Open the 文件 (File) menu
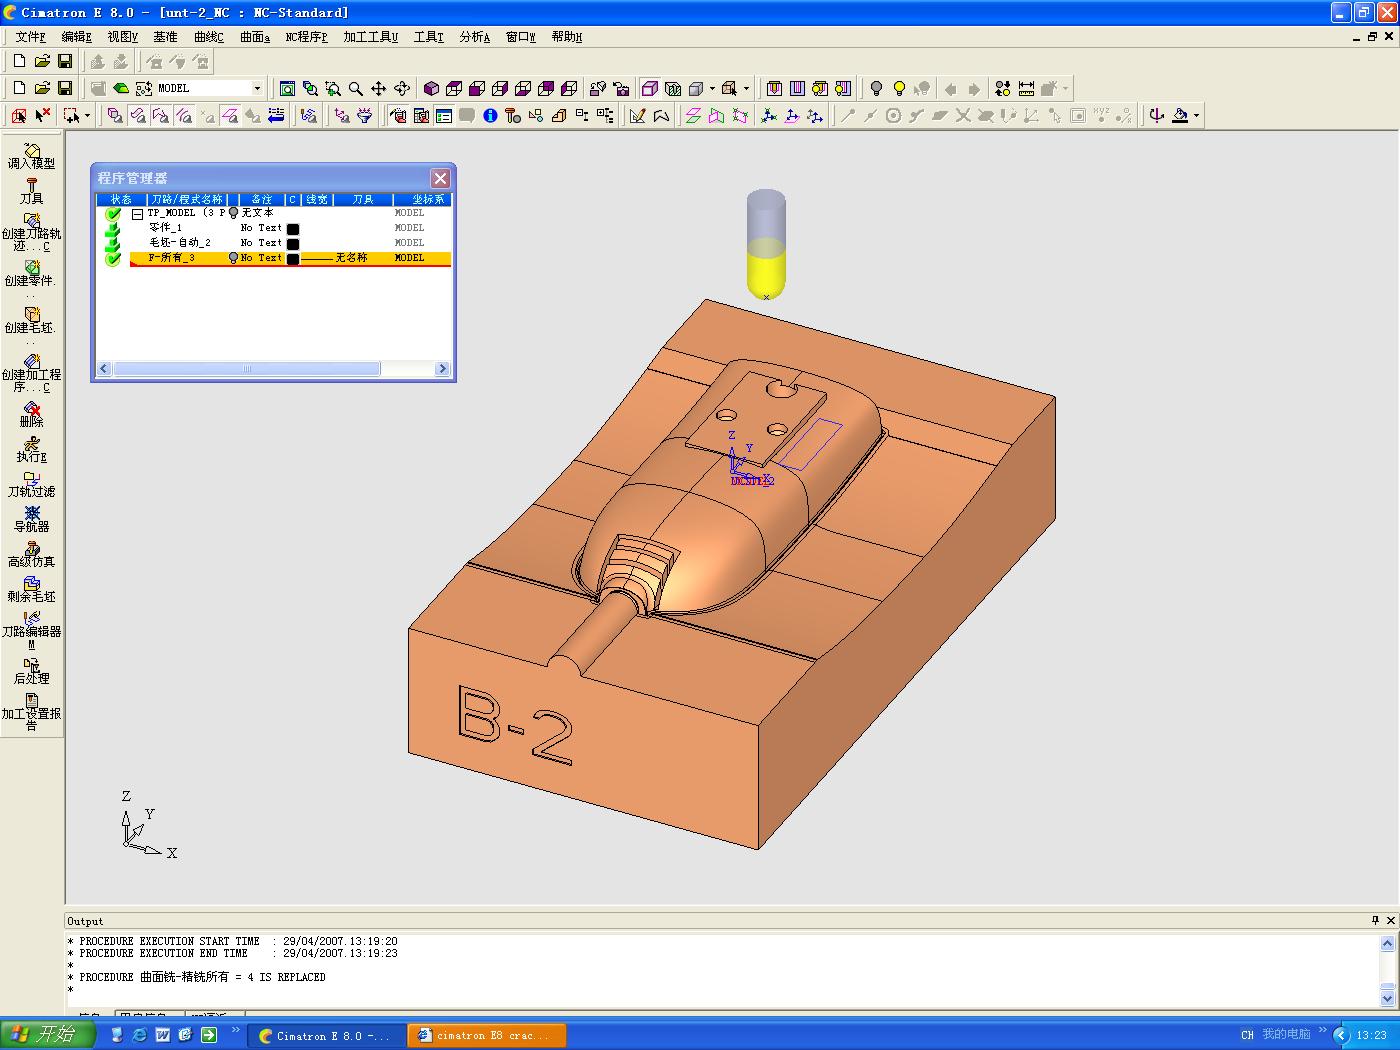The image size is (1400, 1050). pos(30,37)
